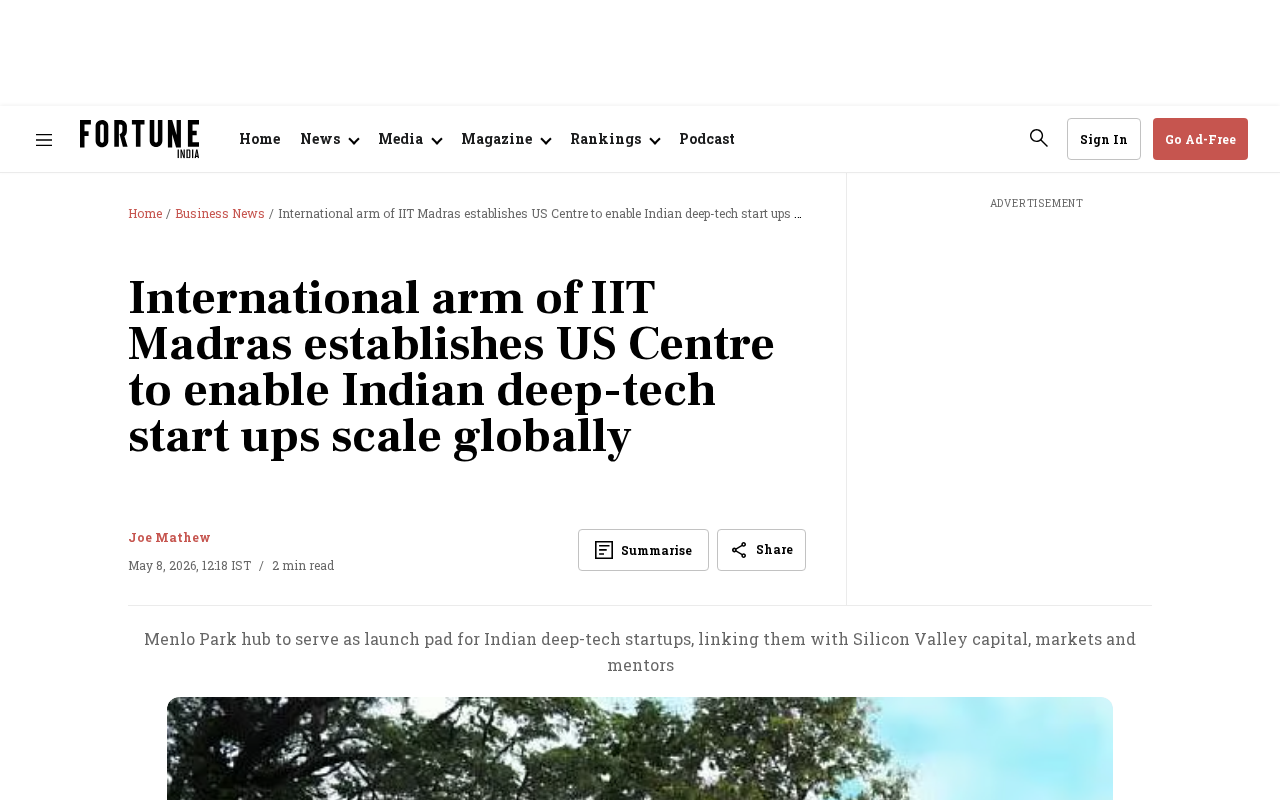Click the '2 min read' label
1280x800 pixels.
pyautogui.click(x=303, y=565)
